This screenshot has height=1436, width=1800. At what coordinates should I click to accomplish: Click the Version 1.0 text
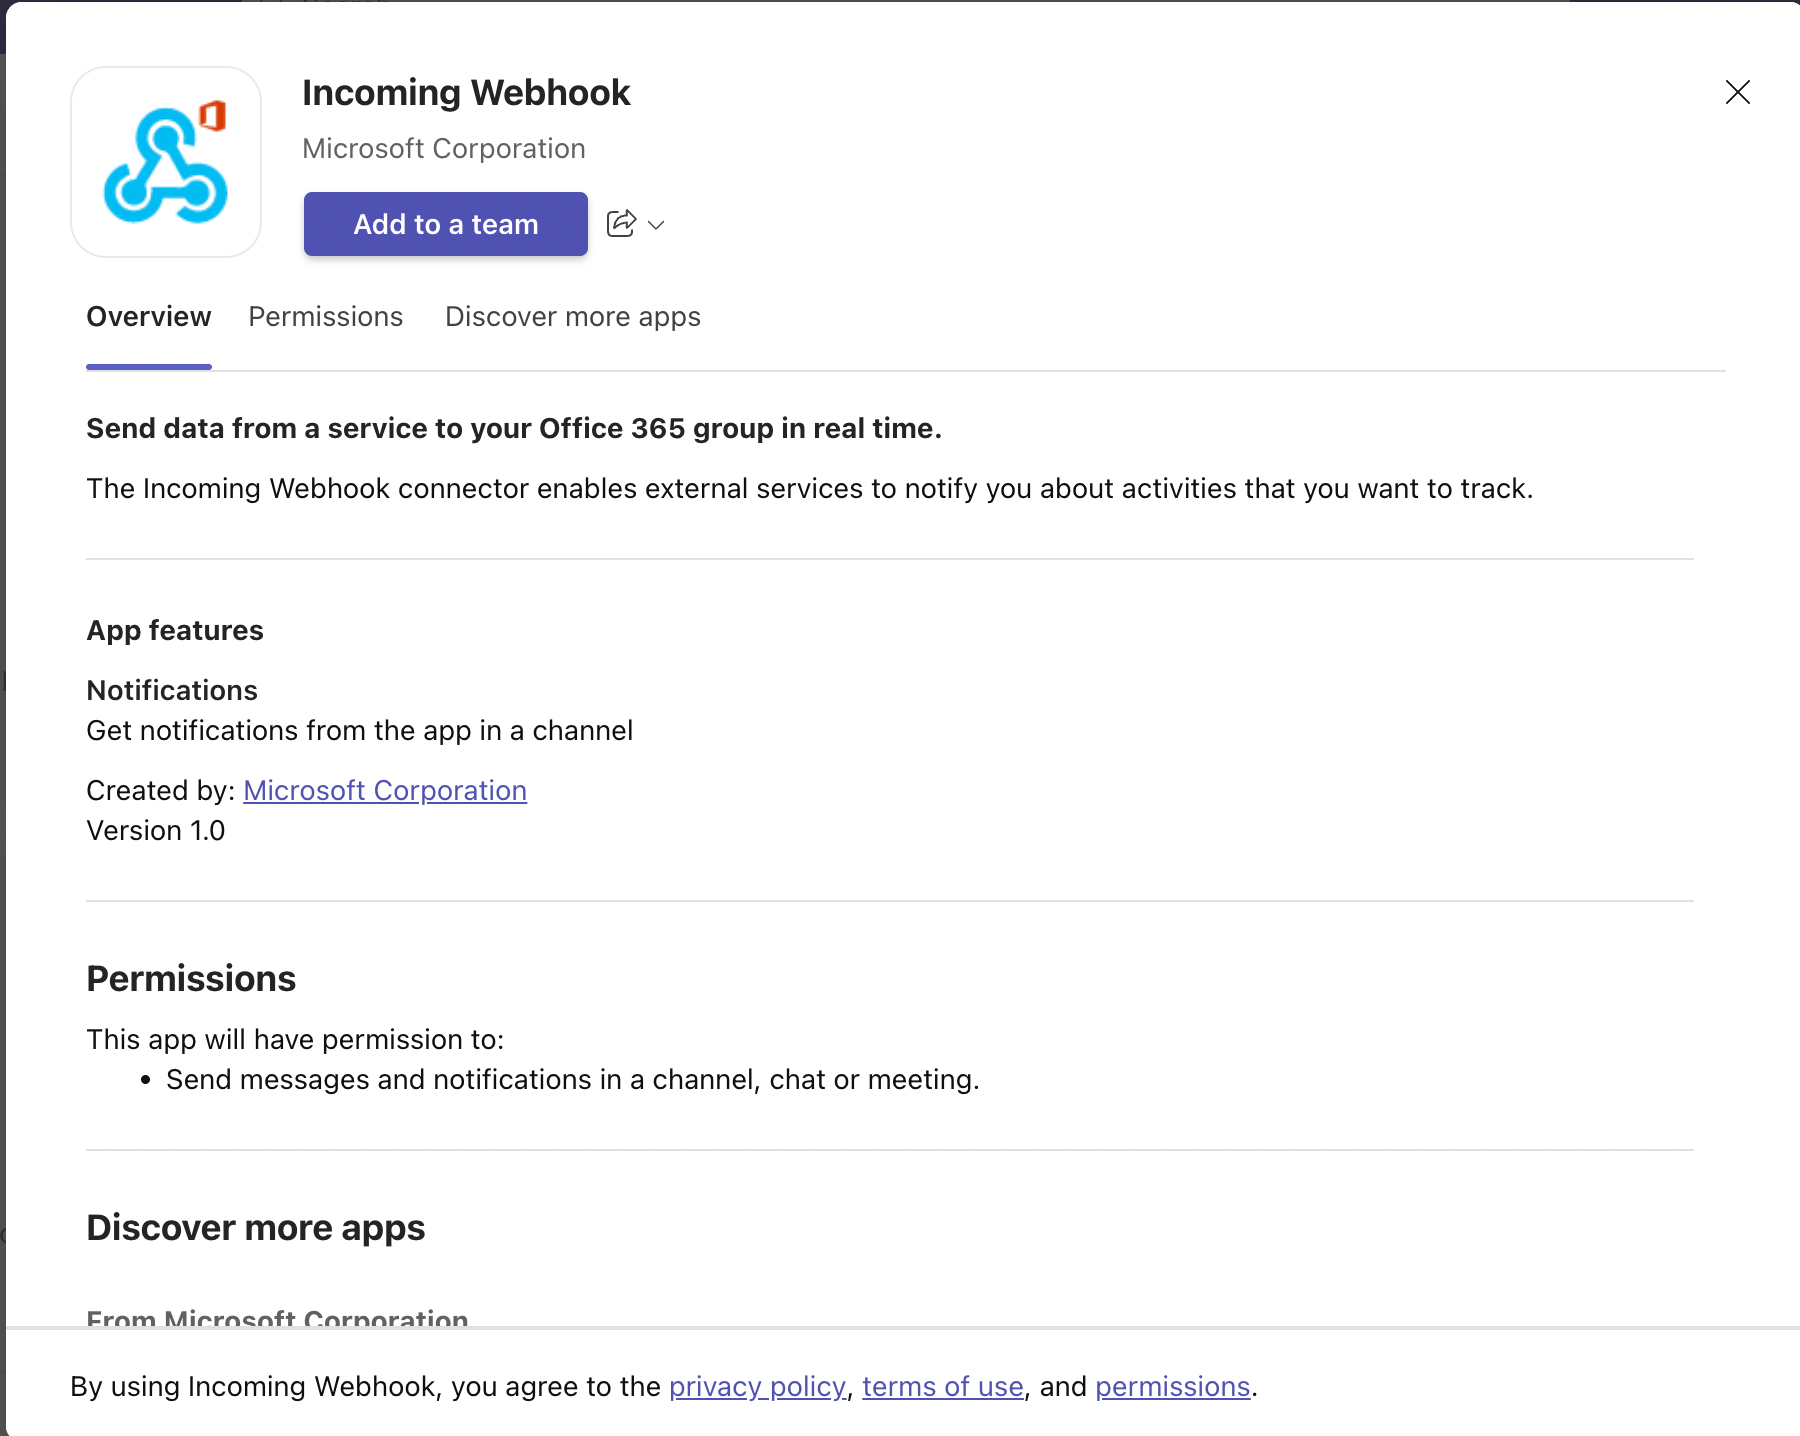[156, 830]
